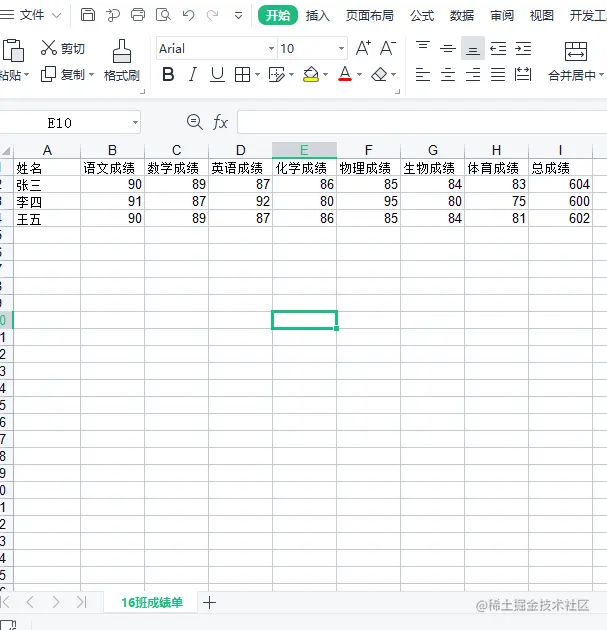Click the zoom magnifier beside fx
Image resolution: width=607 pixels, height=630 pixels.
[195, 122]
